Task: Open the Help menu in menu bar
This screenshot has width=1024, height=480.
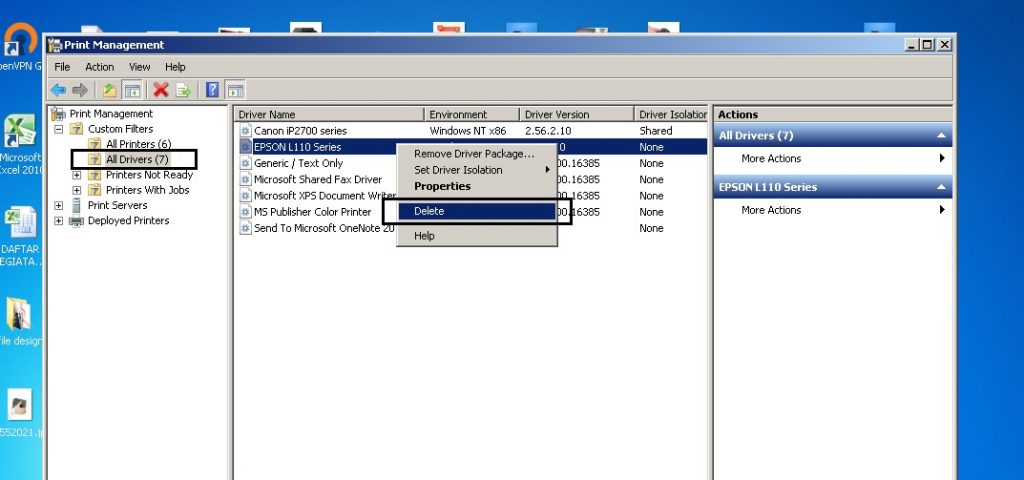Action: pos(175,67)
